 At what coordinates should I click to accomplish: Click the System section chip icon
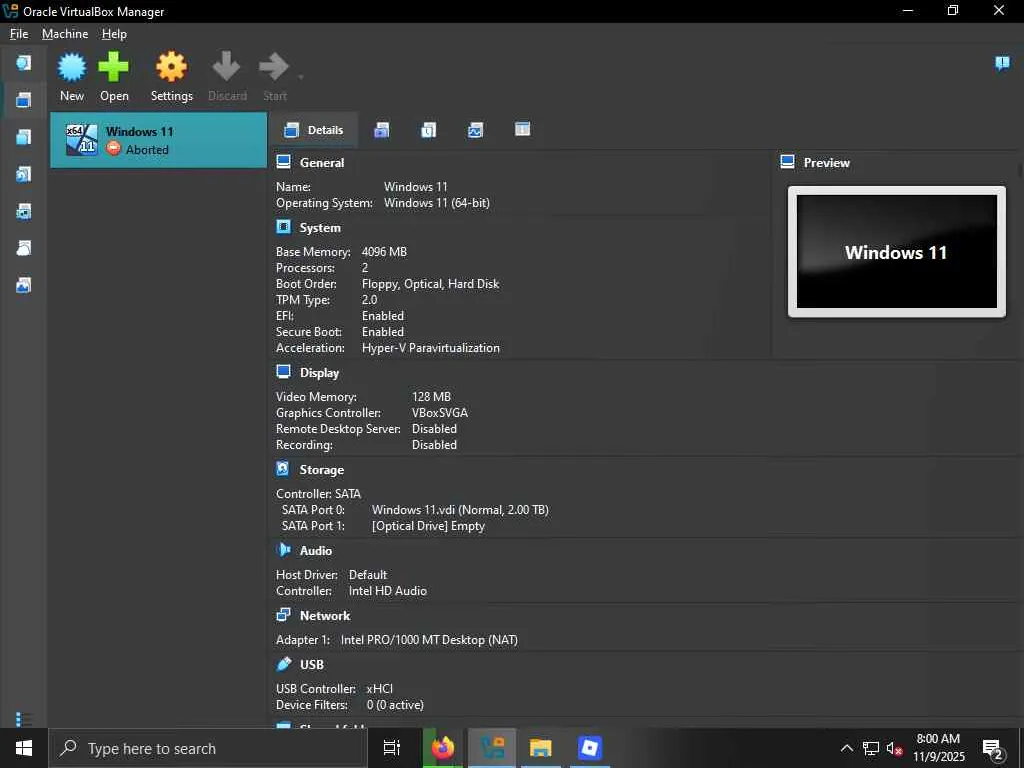[x=283, y=227]
